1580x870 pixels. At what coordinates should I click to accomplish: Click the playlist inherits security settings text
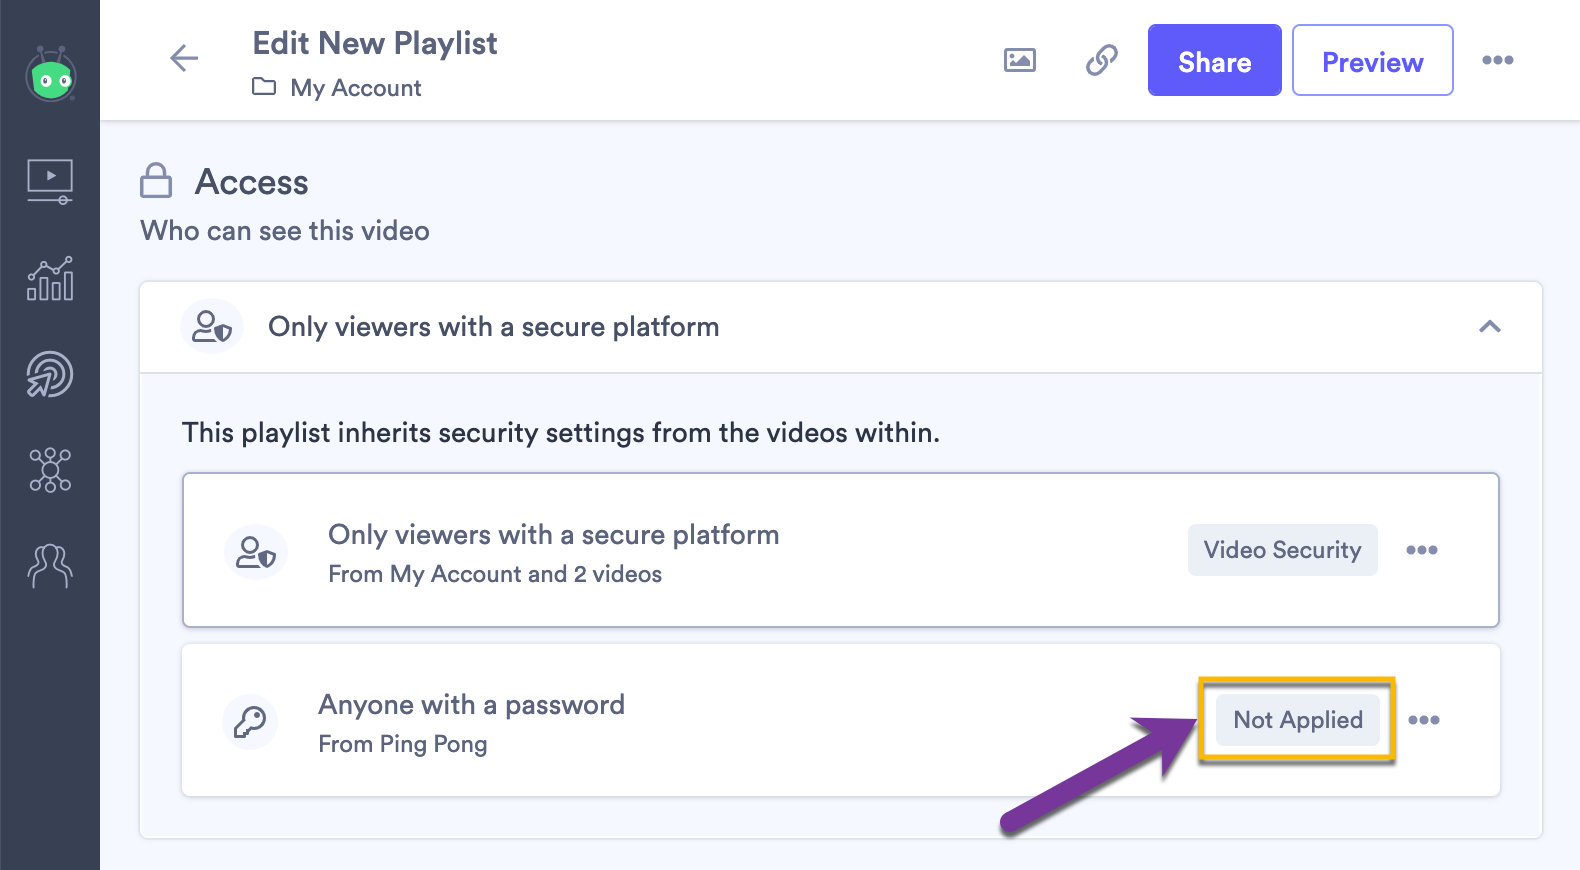point(561,433)
